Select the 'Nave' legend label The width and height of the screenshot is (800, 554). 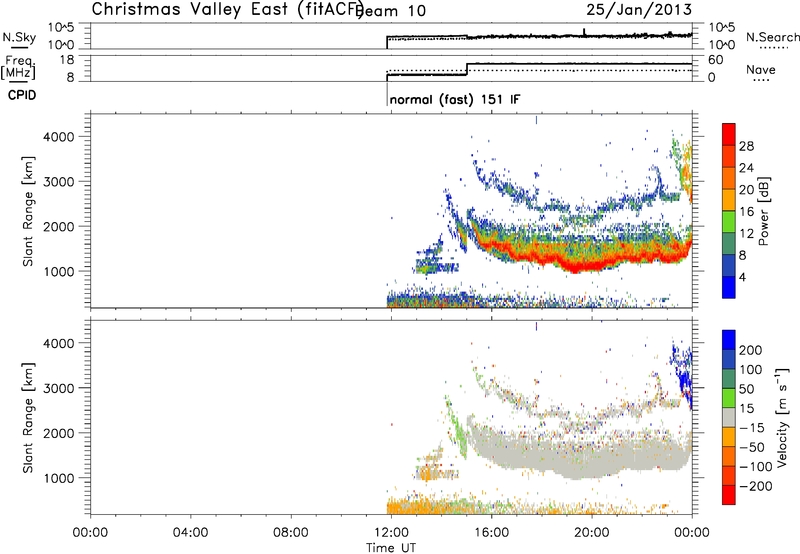tap(760, 69)
